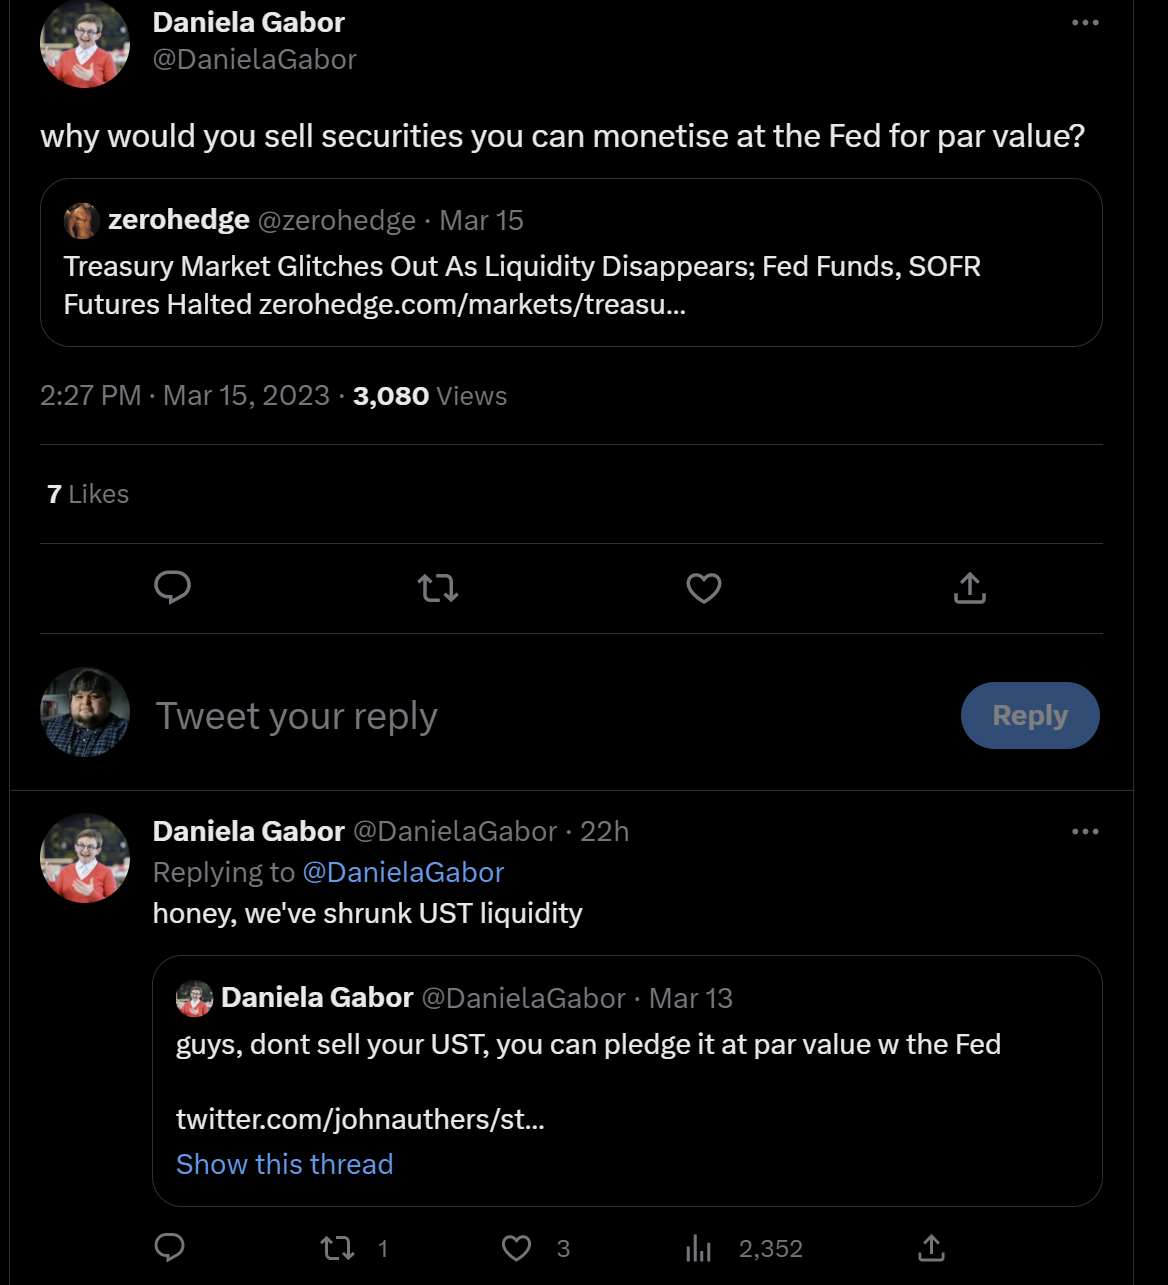Like the reply tweet with 3 likes
1168x1285 pixels.
tap(516, 1248)
